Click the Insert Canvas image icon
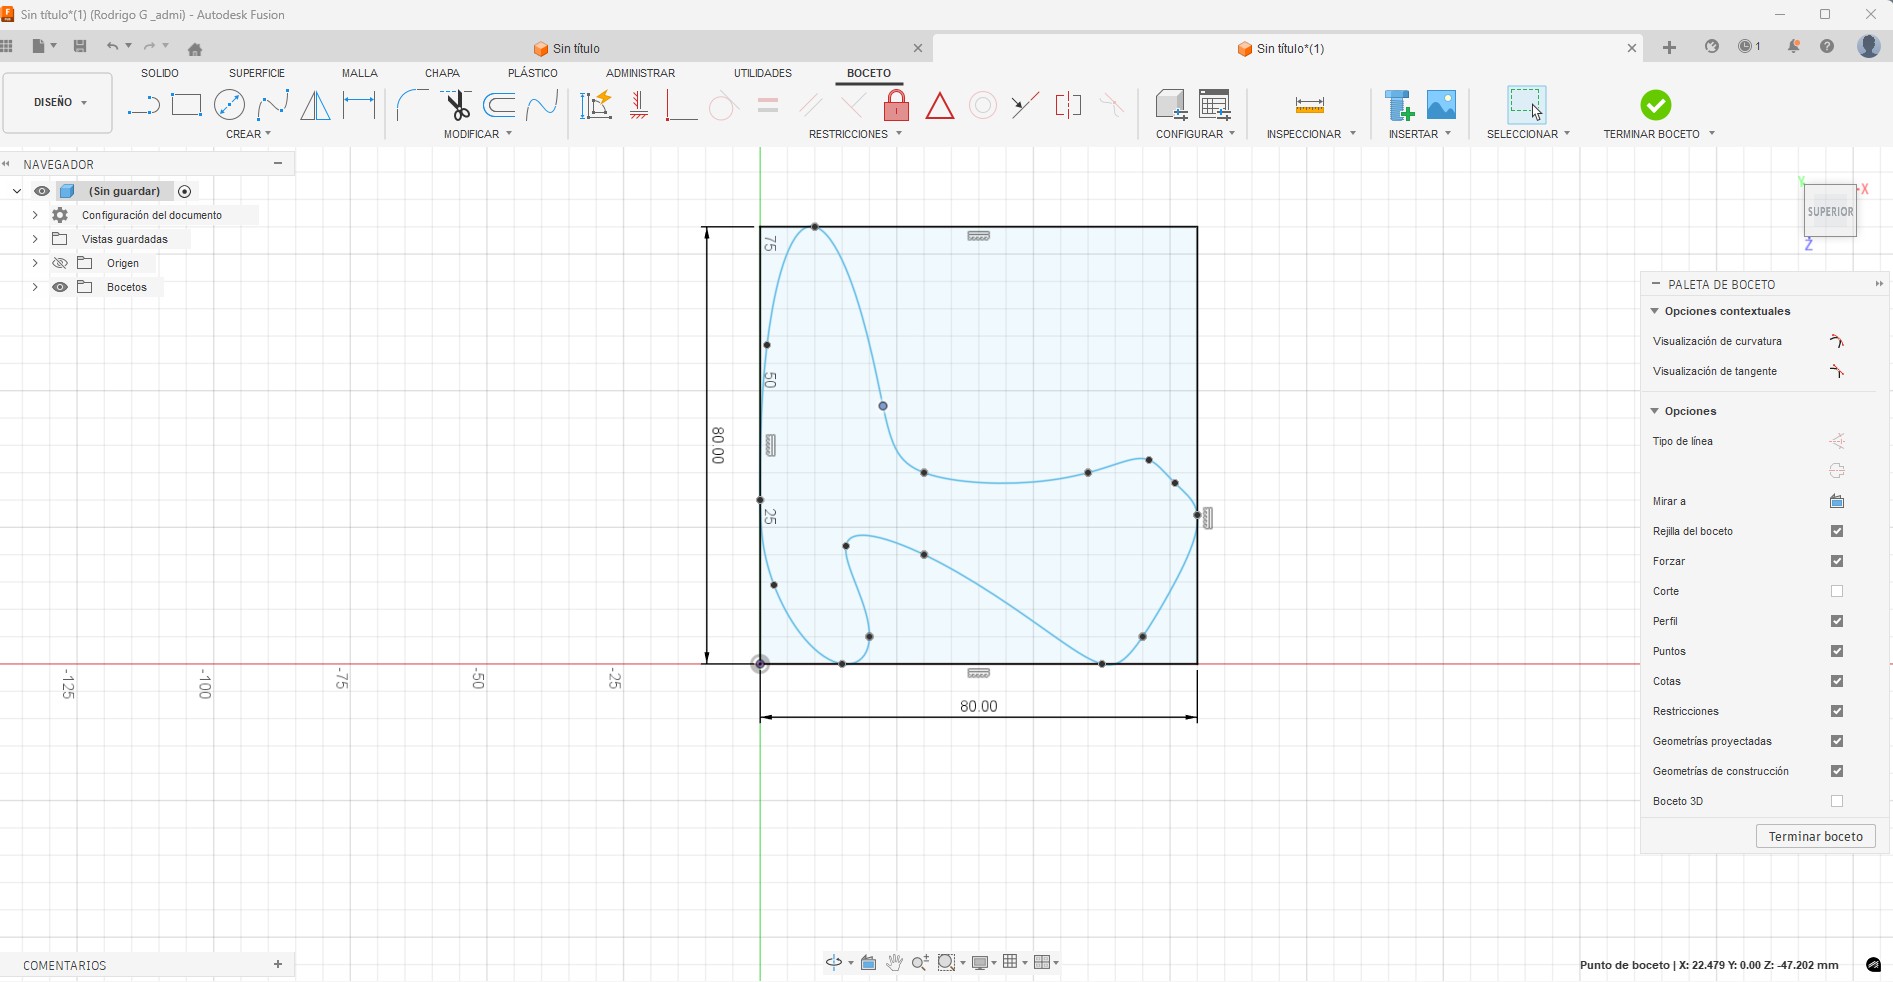1893x982 pixels. pyautogui.click(x=1441, y=105)
